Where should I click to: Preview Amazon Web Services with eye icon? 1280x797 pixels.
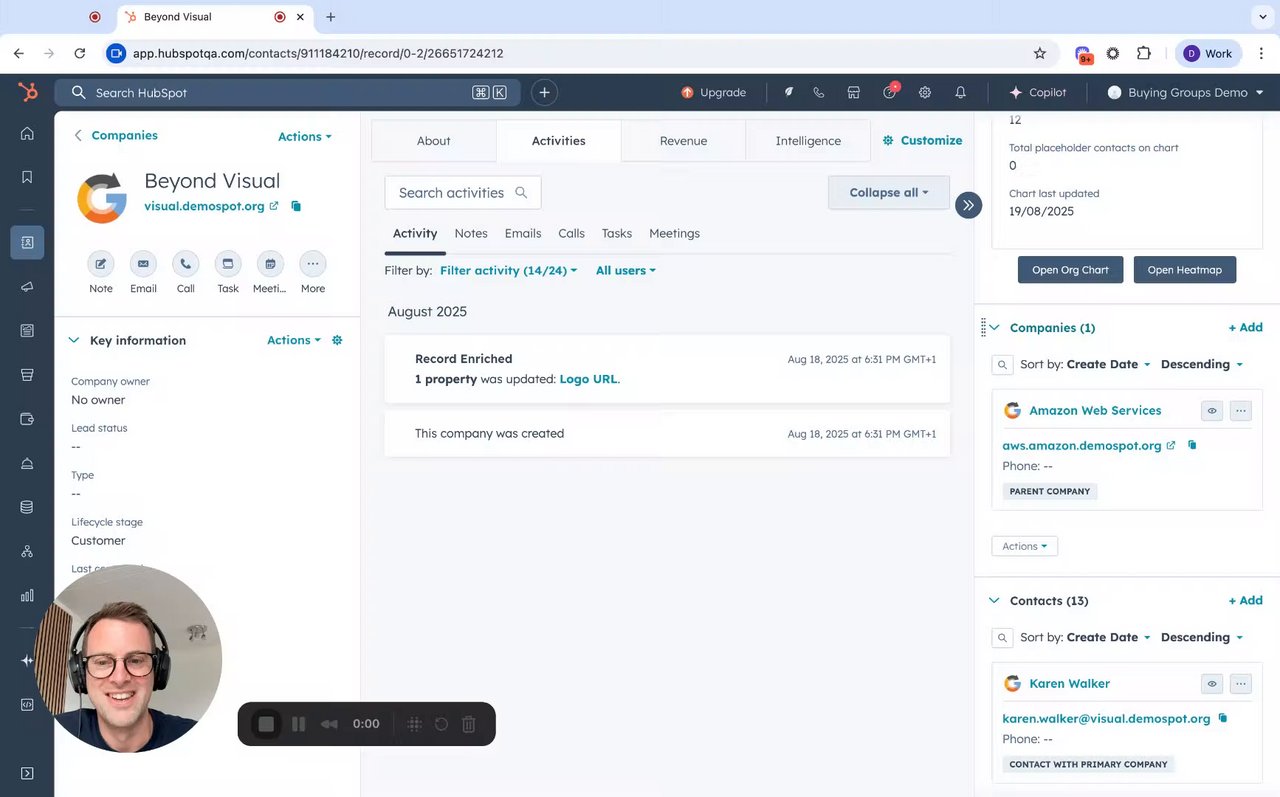(1212, 410)
